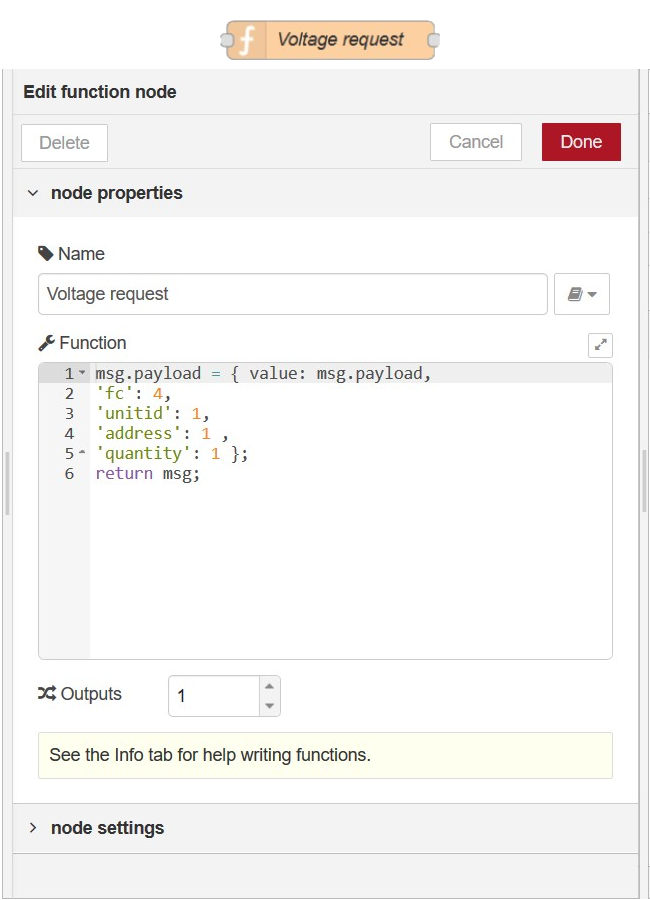Click the Edit function node title

click(100, 92)
